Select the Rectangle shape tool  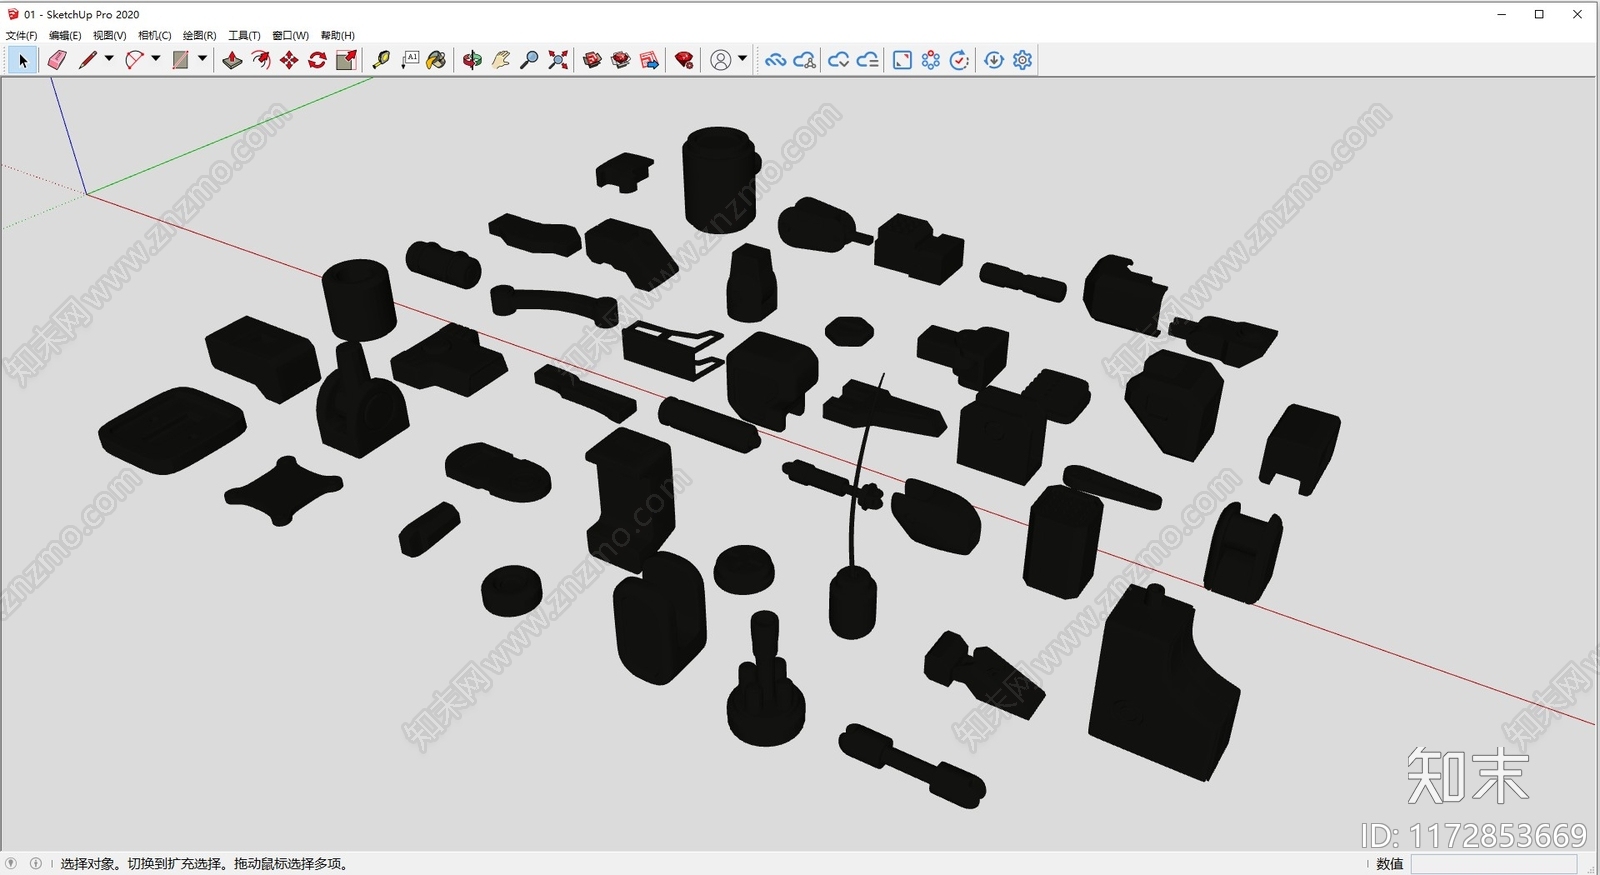[180, 60]
